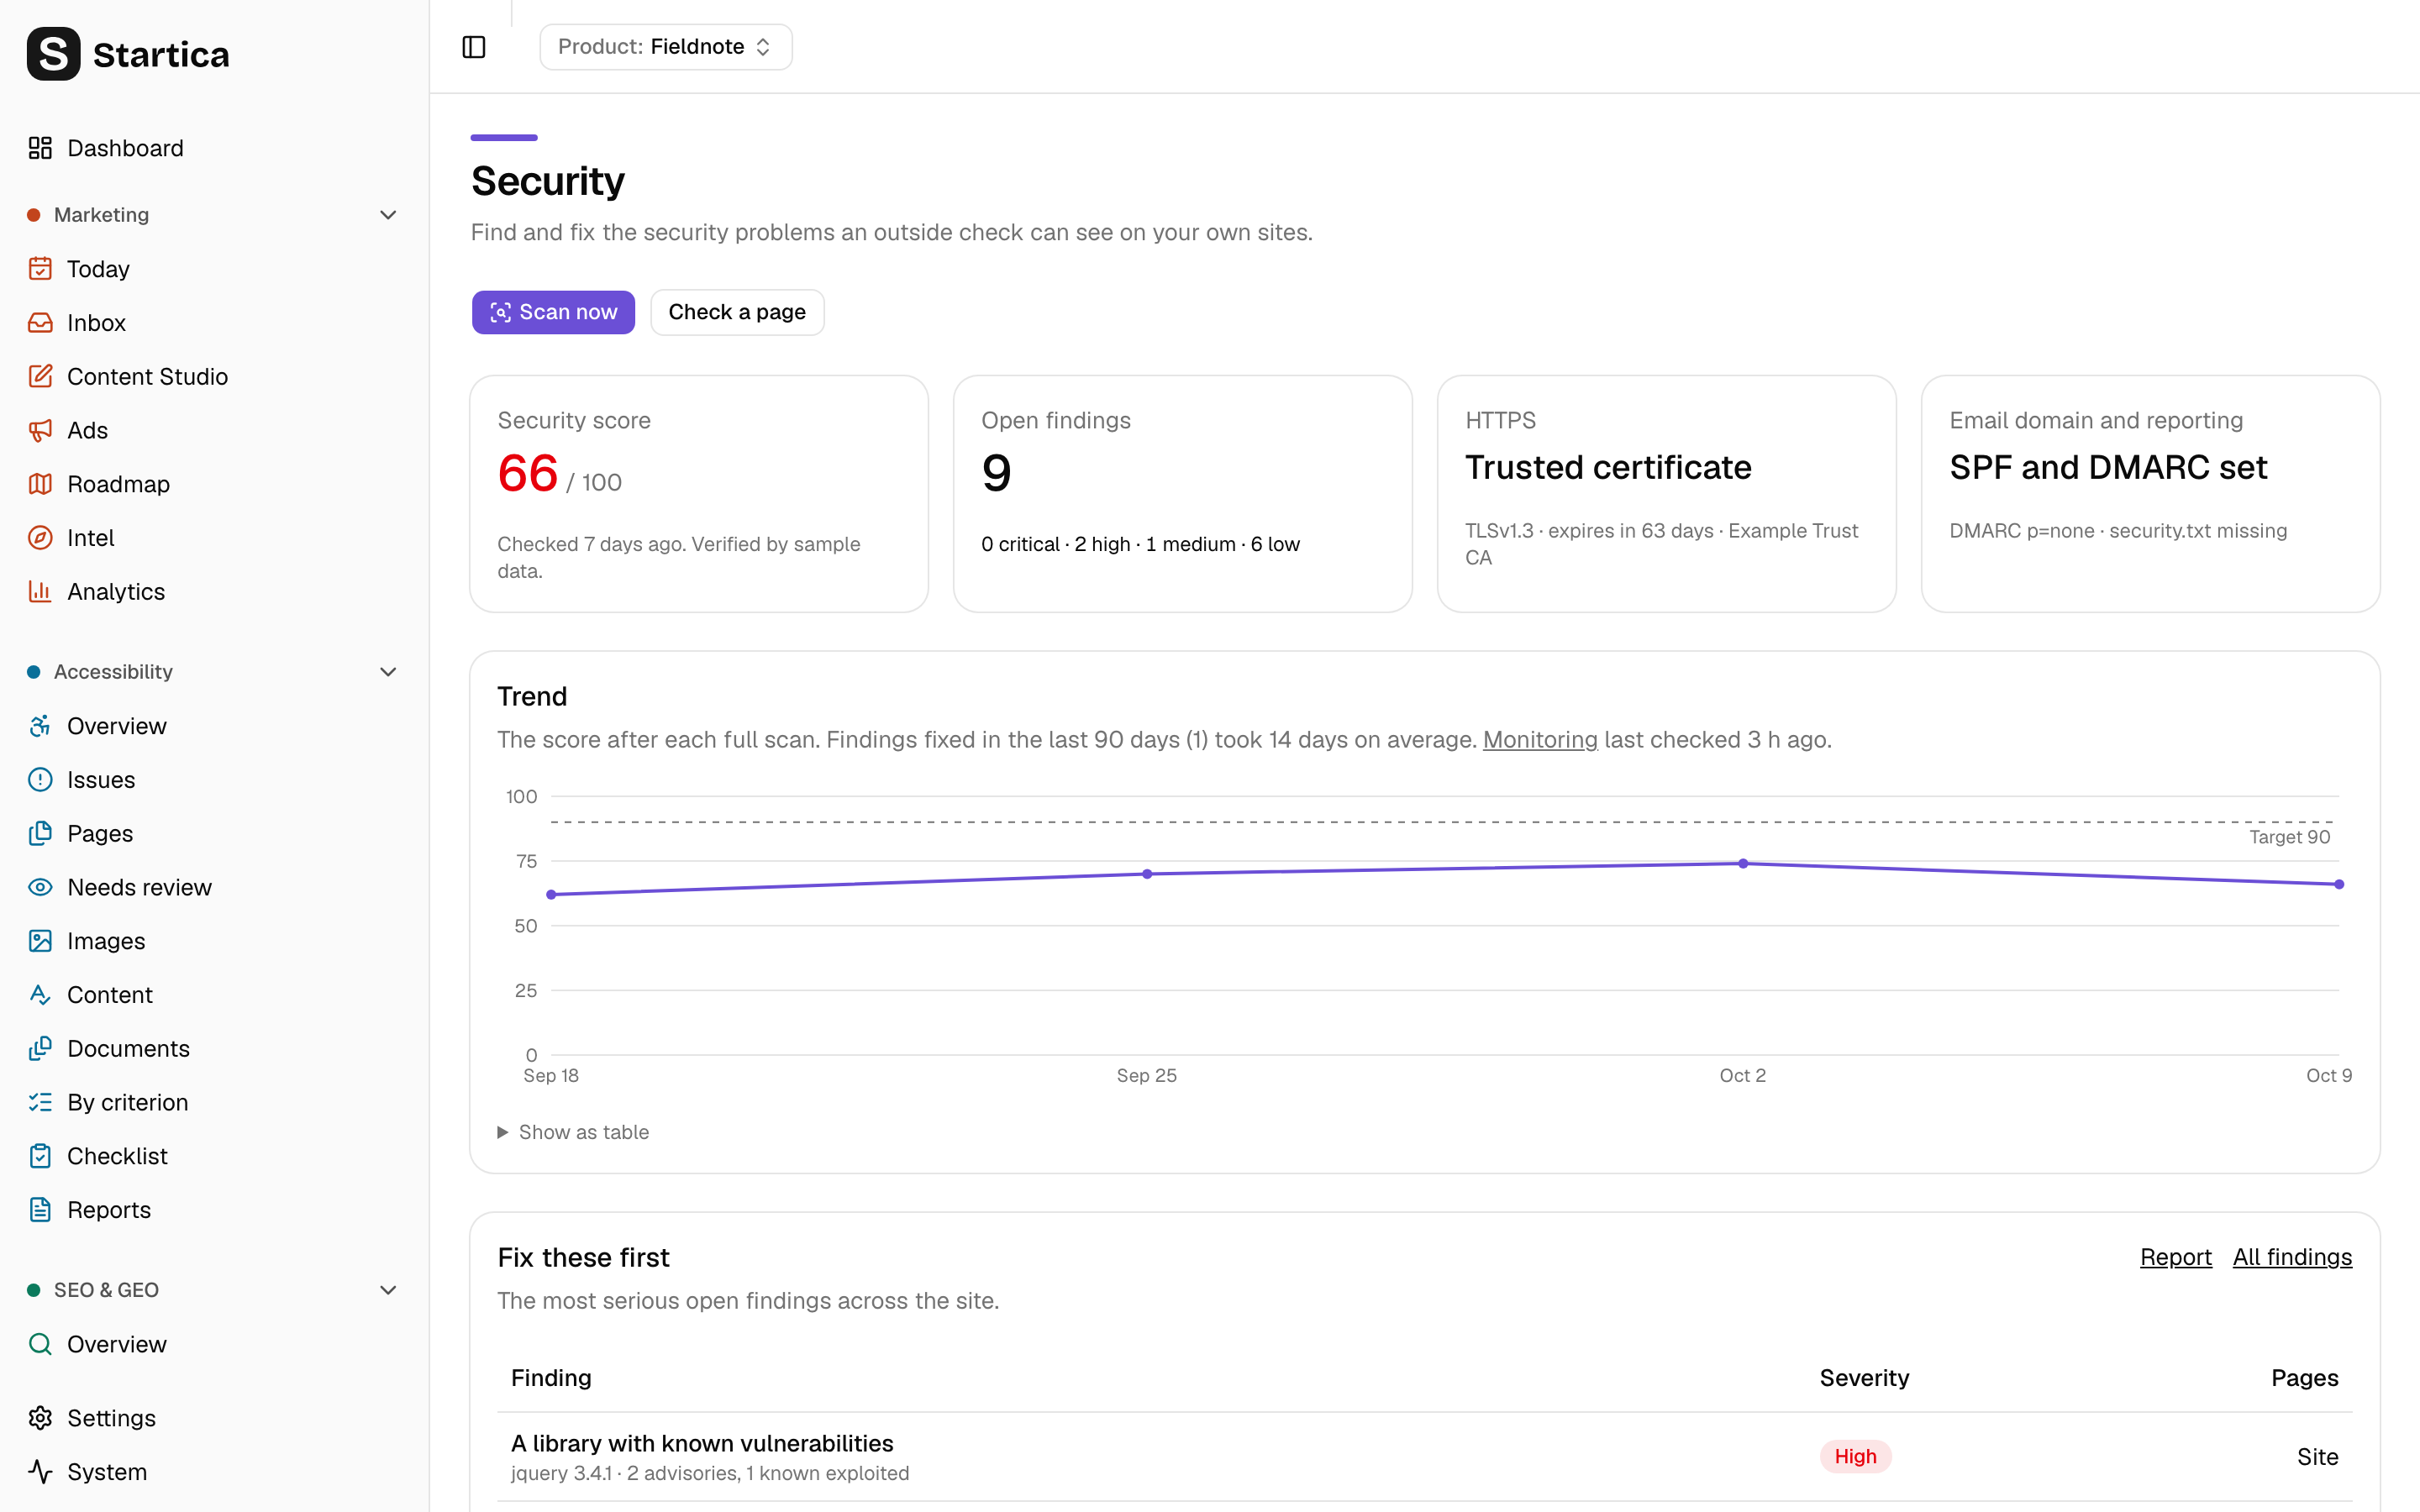
Task: Open the All findings link
Action: tap(2292, 1257)
